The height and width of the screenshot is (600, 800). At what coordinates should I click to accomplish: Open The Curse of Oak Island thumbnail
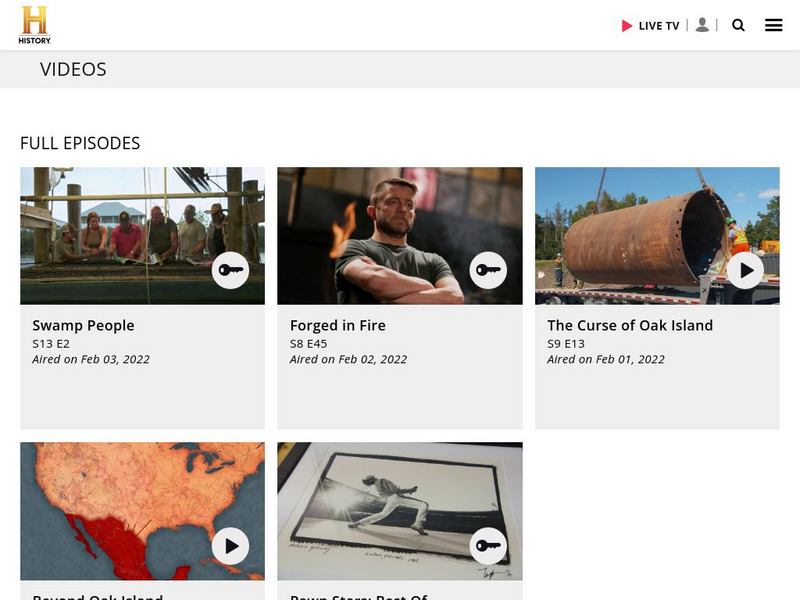(x=657, y=236)
